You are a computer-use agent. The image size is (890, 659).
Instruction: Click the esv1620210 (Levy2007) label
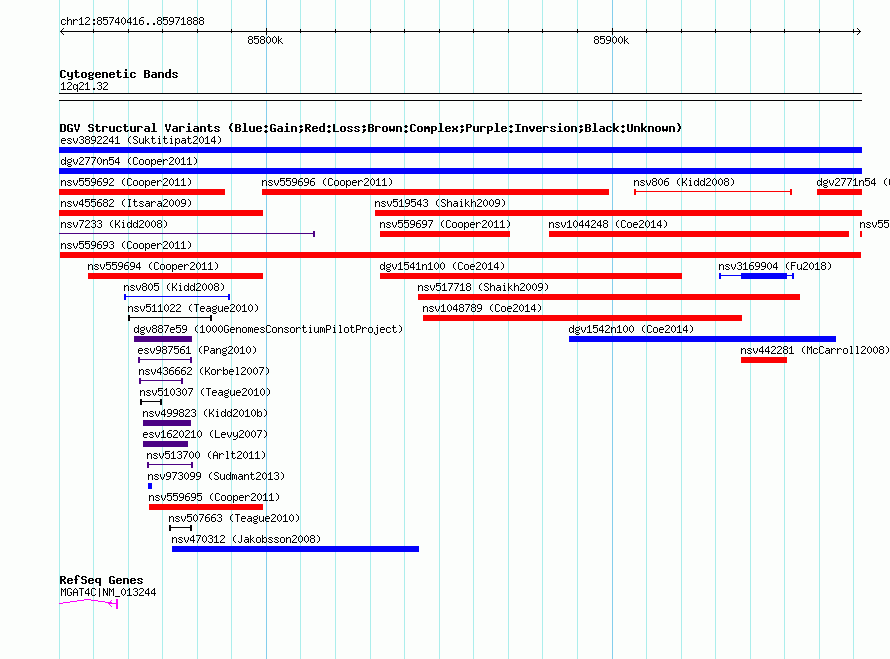coord(205,434)
